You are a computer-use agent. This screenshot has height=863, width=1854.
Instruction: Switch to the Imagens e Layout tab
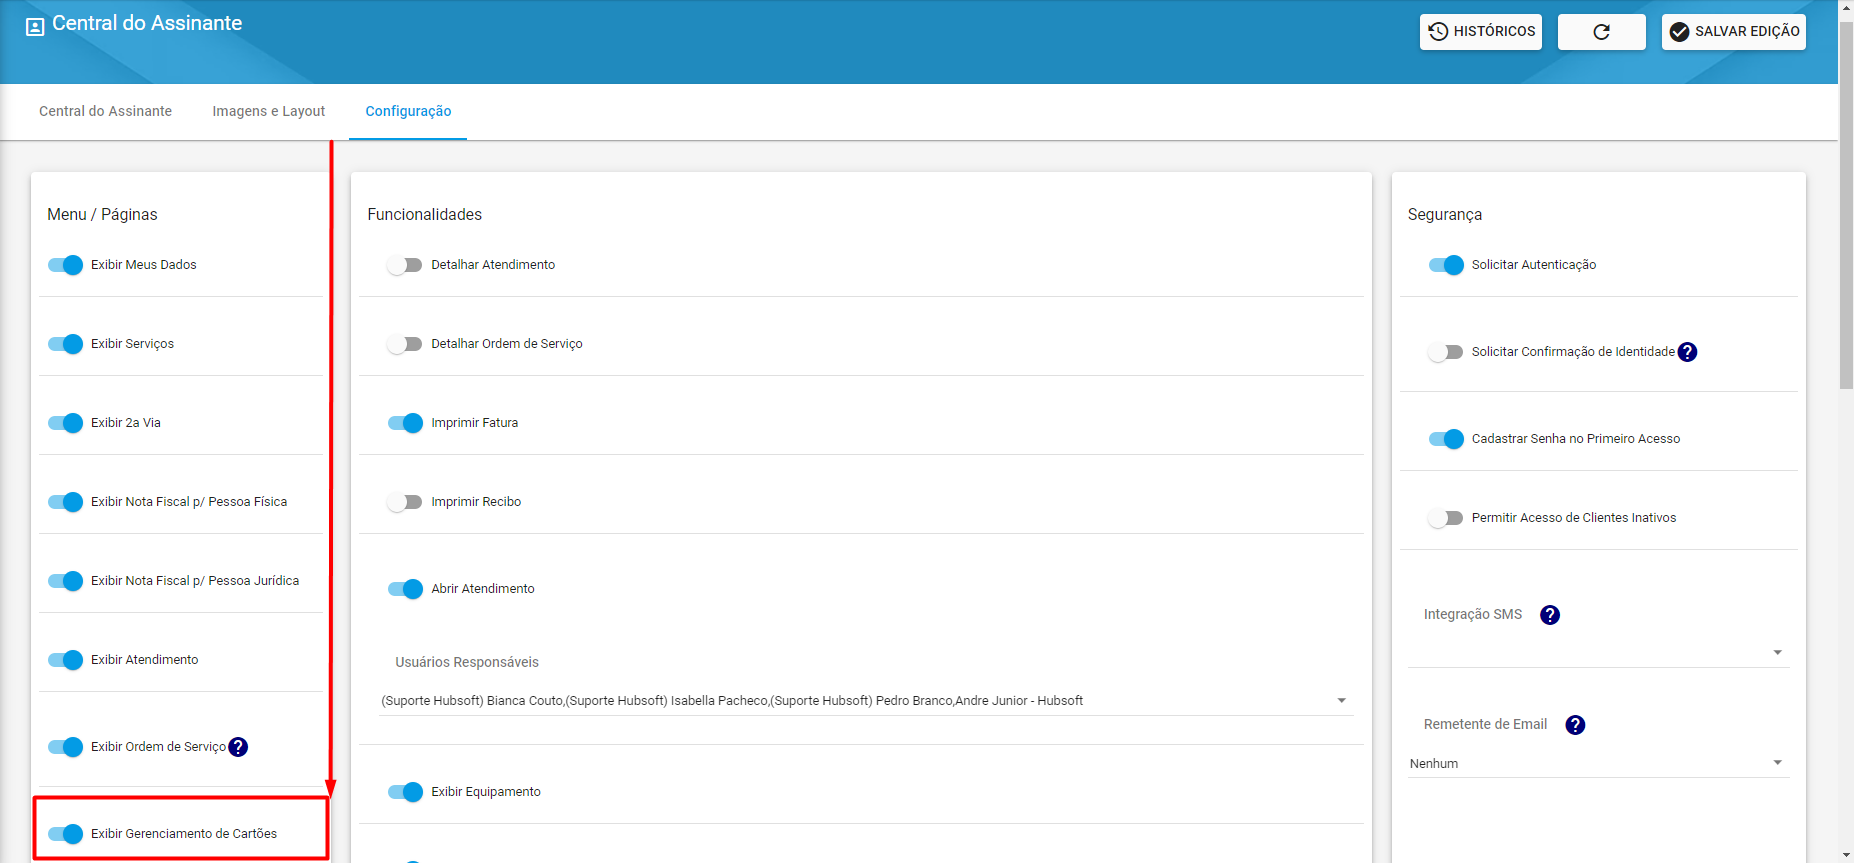(x=268, y=111)
